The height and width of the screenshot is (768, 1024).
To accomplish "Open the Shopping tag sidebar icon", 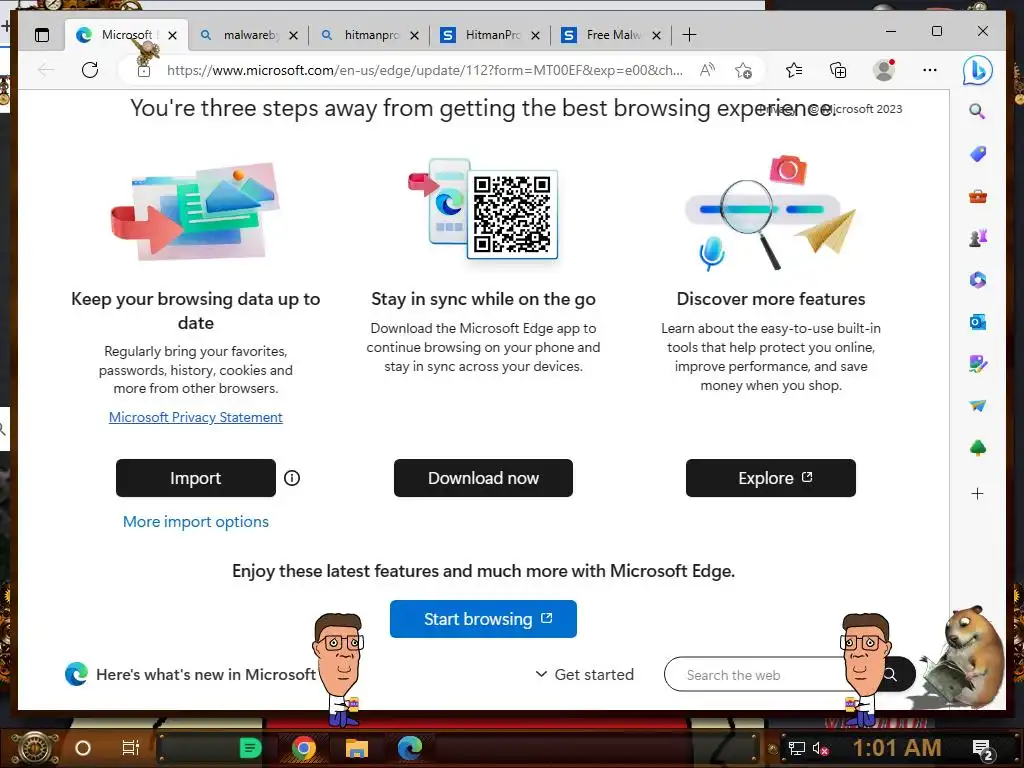I will click(x=978, y=153).
